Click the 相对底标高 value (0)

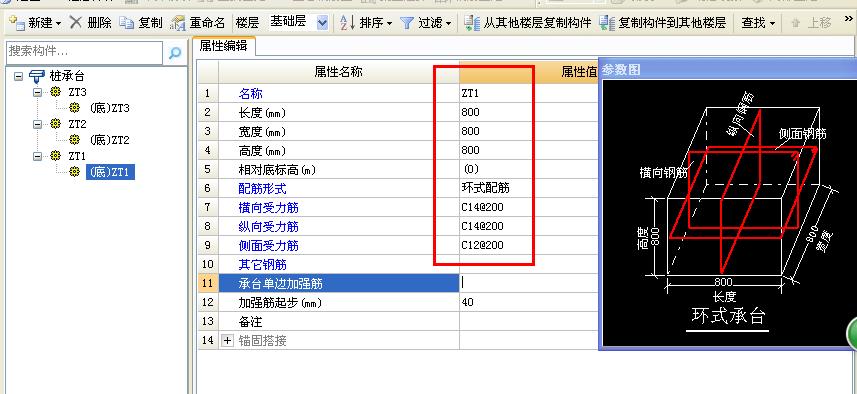tap(529, 169)
